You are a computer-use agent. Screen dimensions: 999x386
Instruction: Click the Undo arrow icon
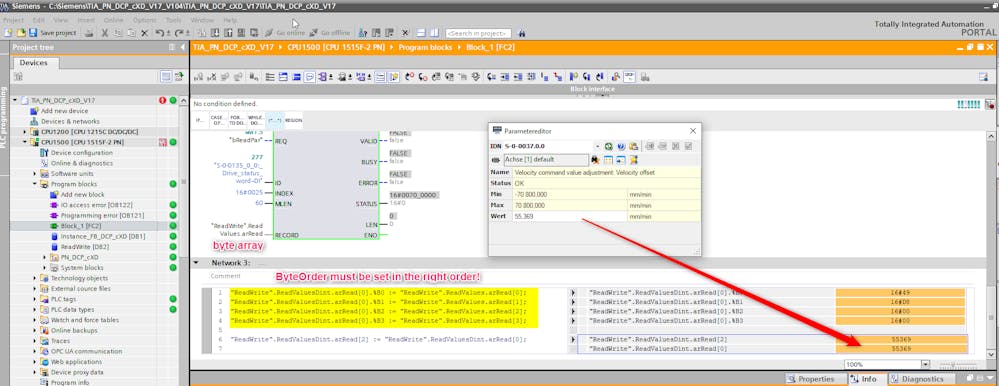(161, 32)
